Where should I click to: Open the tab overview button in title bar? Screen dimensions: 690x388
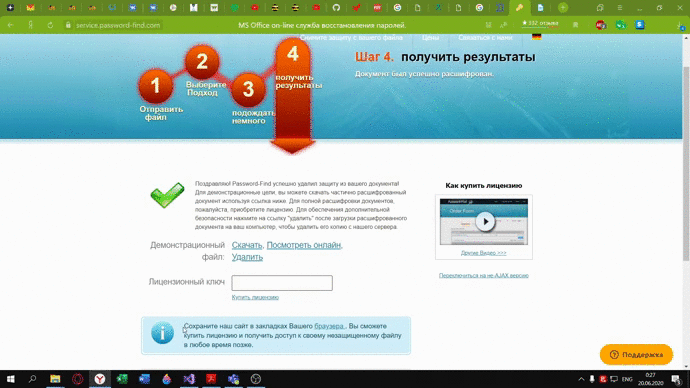(600, 7)
